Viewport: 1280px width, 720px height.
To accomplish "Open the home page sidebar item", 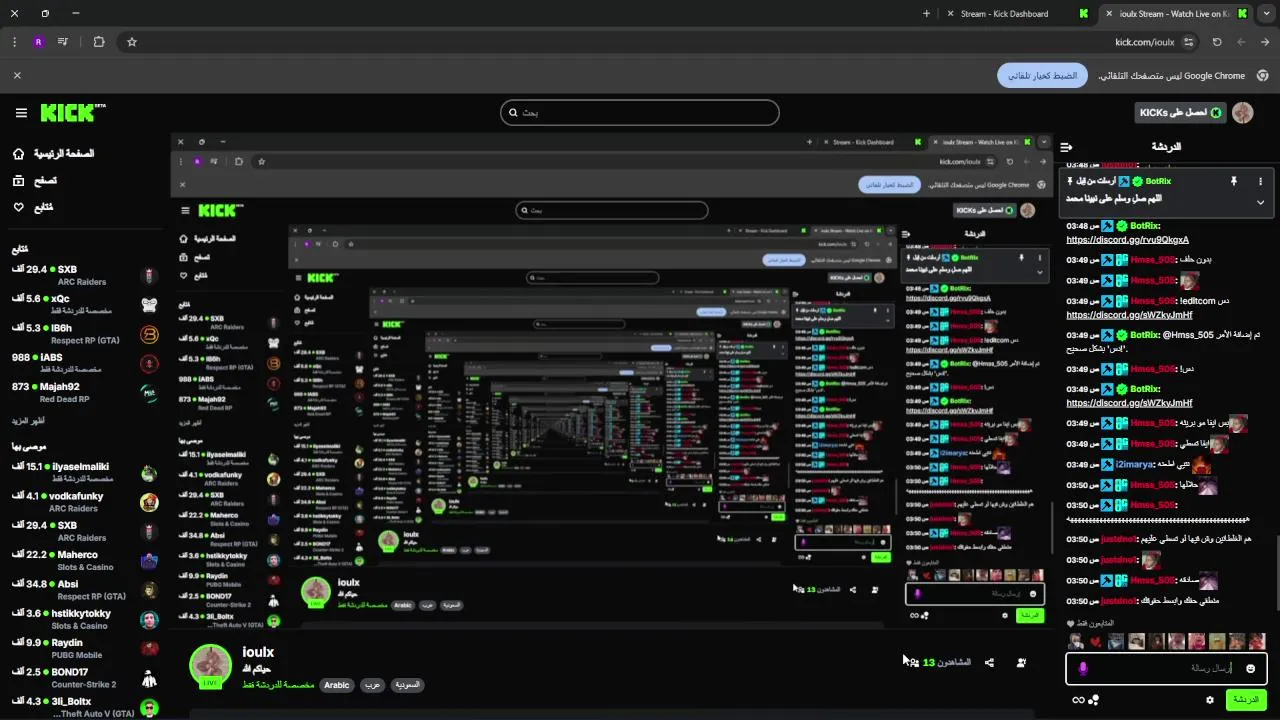I will point(54,153).
